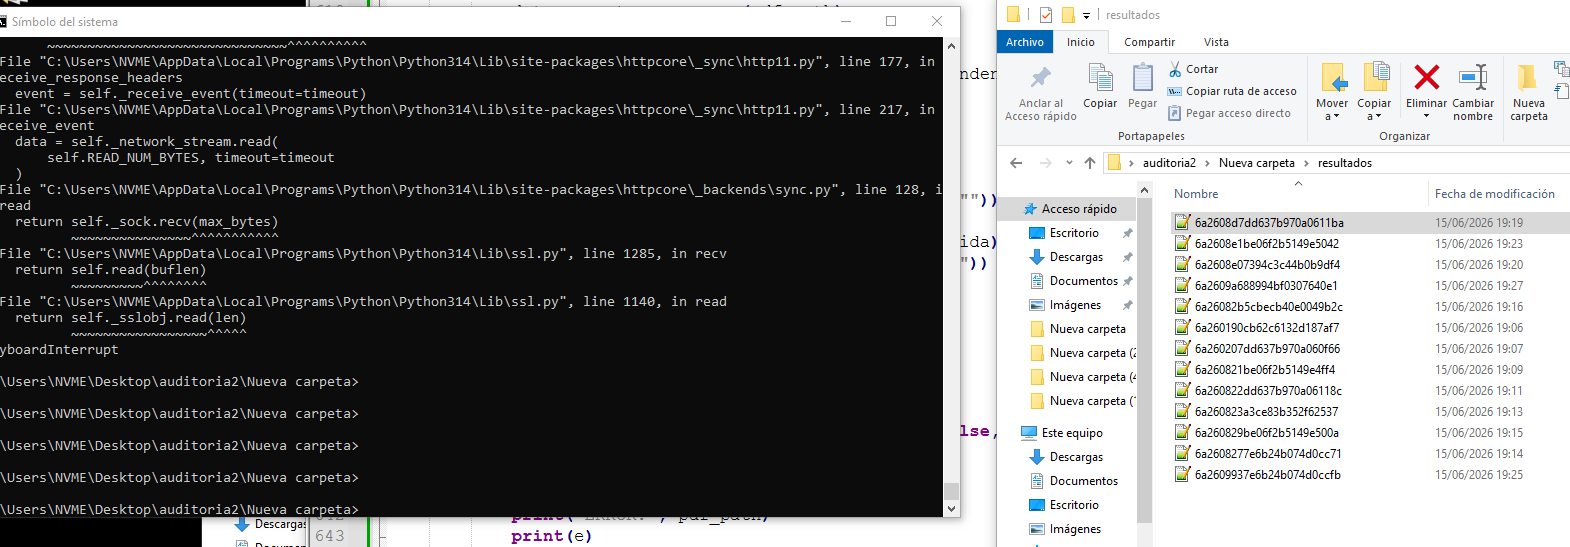Switch to the Compartir ribbon tab
The height and width of the screenshot is (547, 1570).
click(x=1149, y=42)
